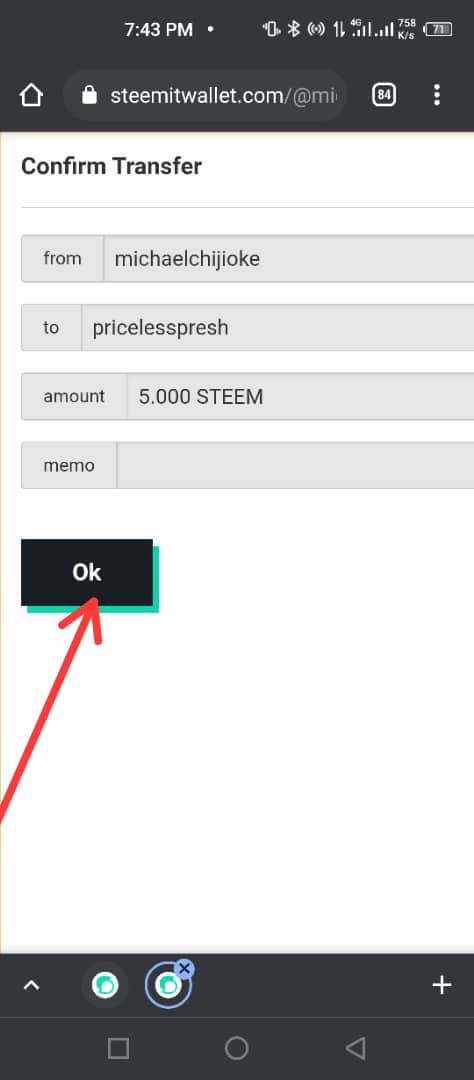Select the highlighted second Steemit tab
This screenshot has height=1080, width=474.
pyautogui.click(x=167, y=986)
